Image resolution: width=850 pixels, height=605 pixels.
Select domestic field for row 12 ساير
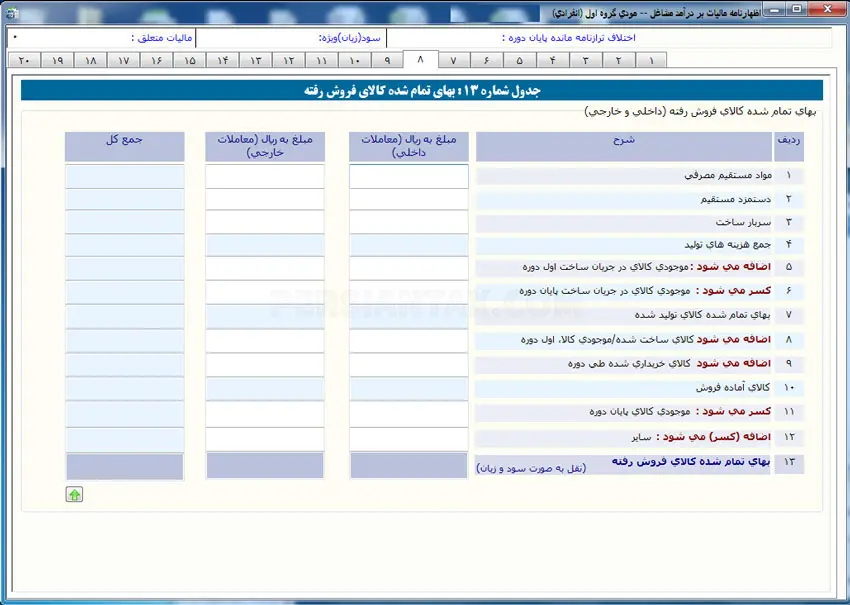click(x=409, y=439)
